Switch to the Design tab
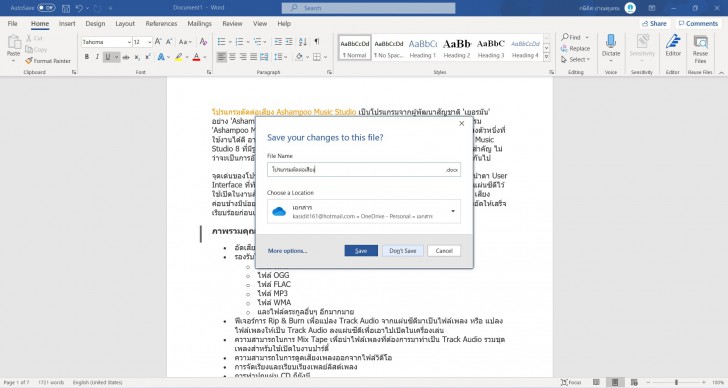Viewport: 728px width, 388px height. click(x=95, y=24)
